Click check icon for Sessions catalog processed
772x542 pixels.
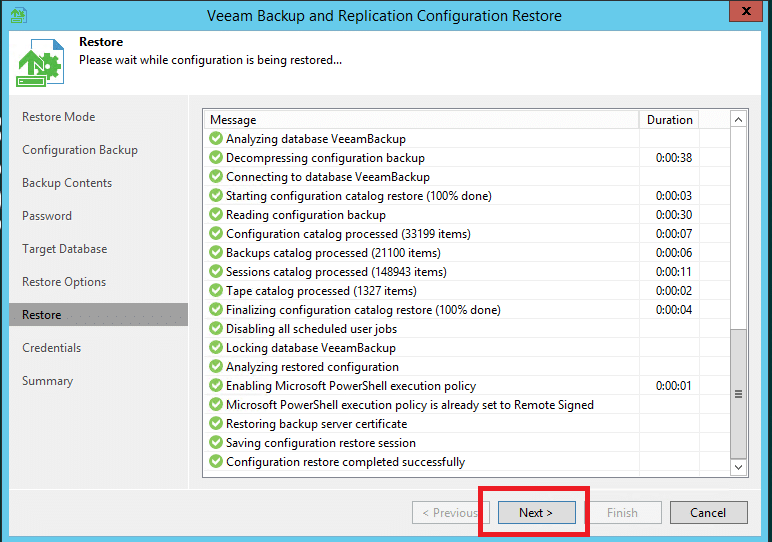(x=216, y=271)
